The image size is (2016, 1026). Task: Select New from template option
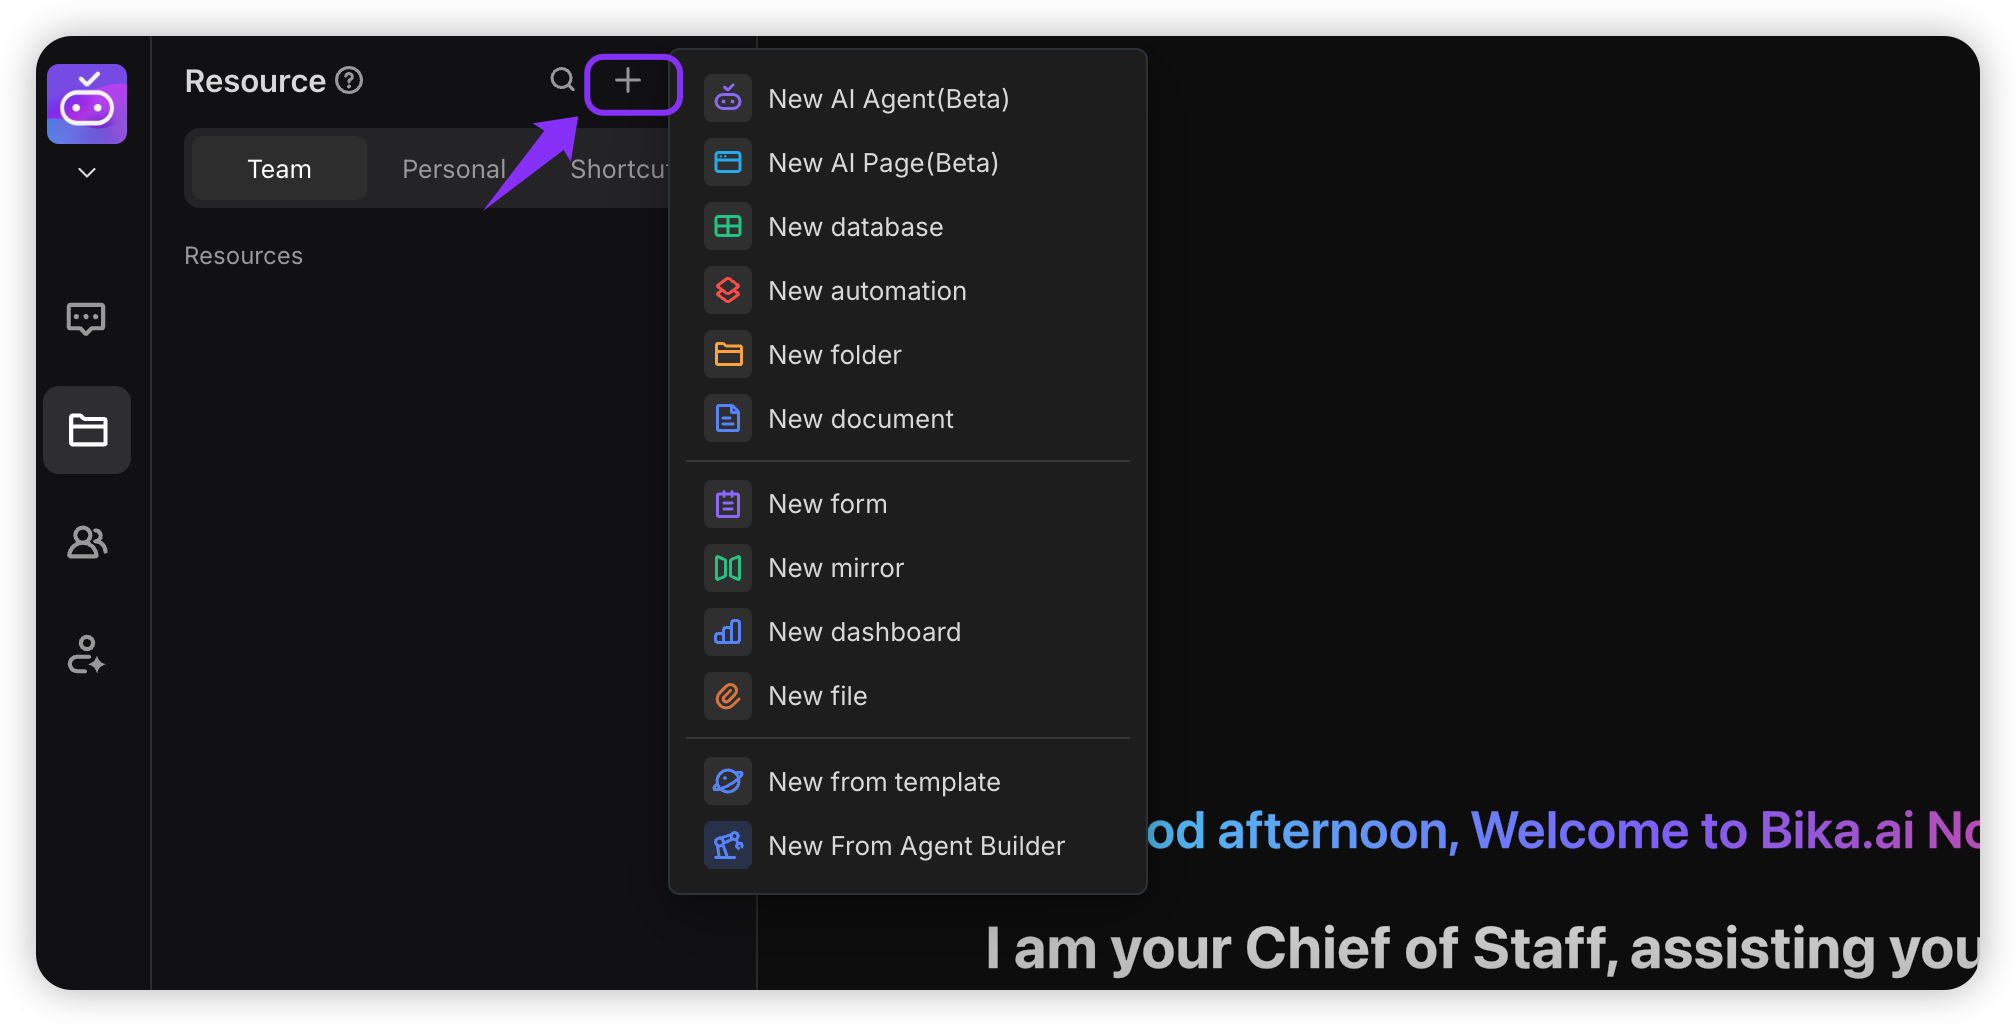(x=884, y=782)
